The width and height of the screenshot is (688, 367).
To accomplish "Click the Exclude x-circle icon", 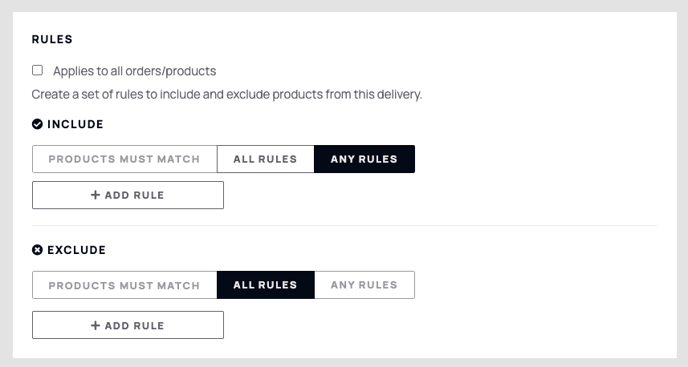I will point(37,250).
